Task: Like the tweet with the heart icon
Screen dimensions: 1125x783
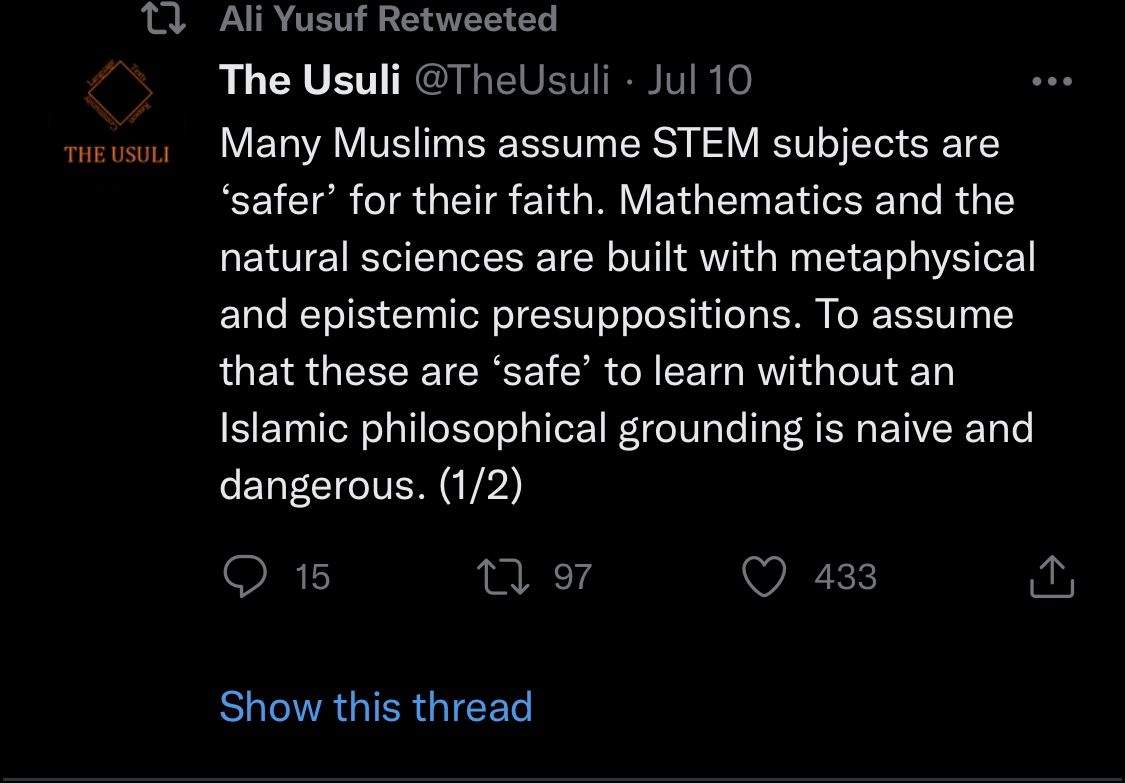Action: click(764, 576)
